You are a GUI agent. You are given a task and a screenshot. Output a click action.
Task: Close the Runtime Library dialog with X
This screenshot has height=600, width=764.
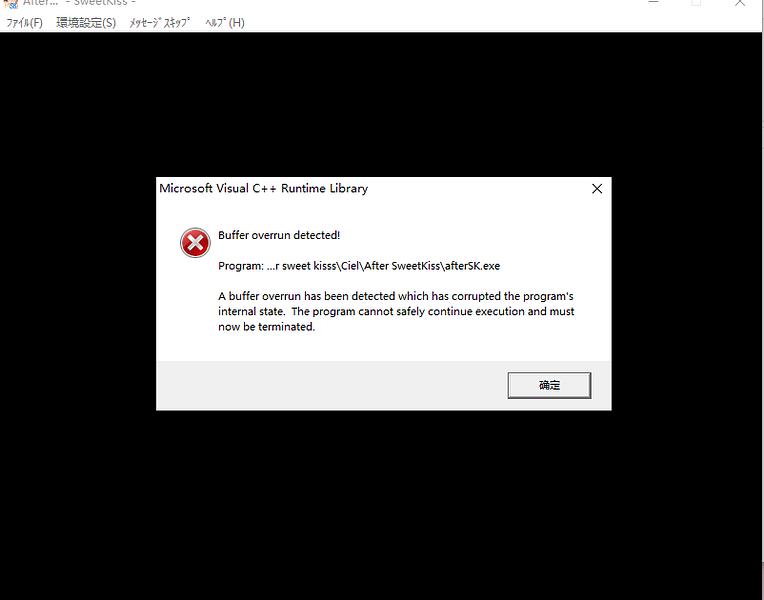tap(597, 189)
